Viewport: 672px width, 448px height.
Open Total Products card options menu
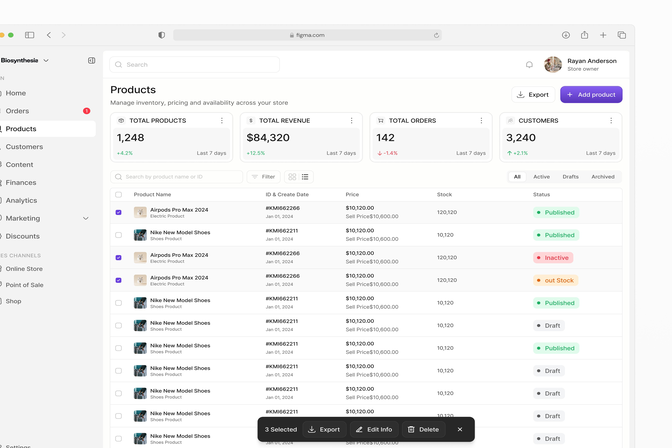222,120
